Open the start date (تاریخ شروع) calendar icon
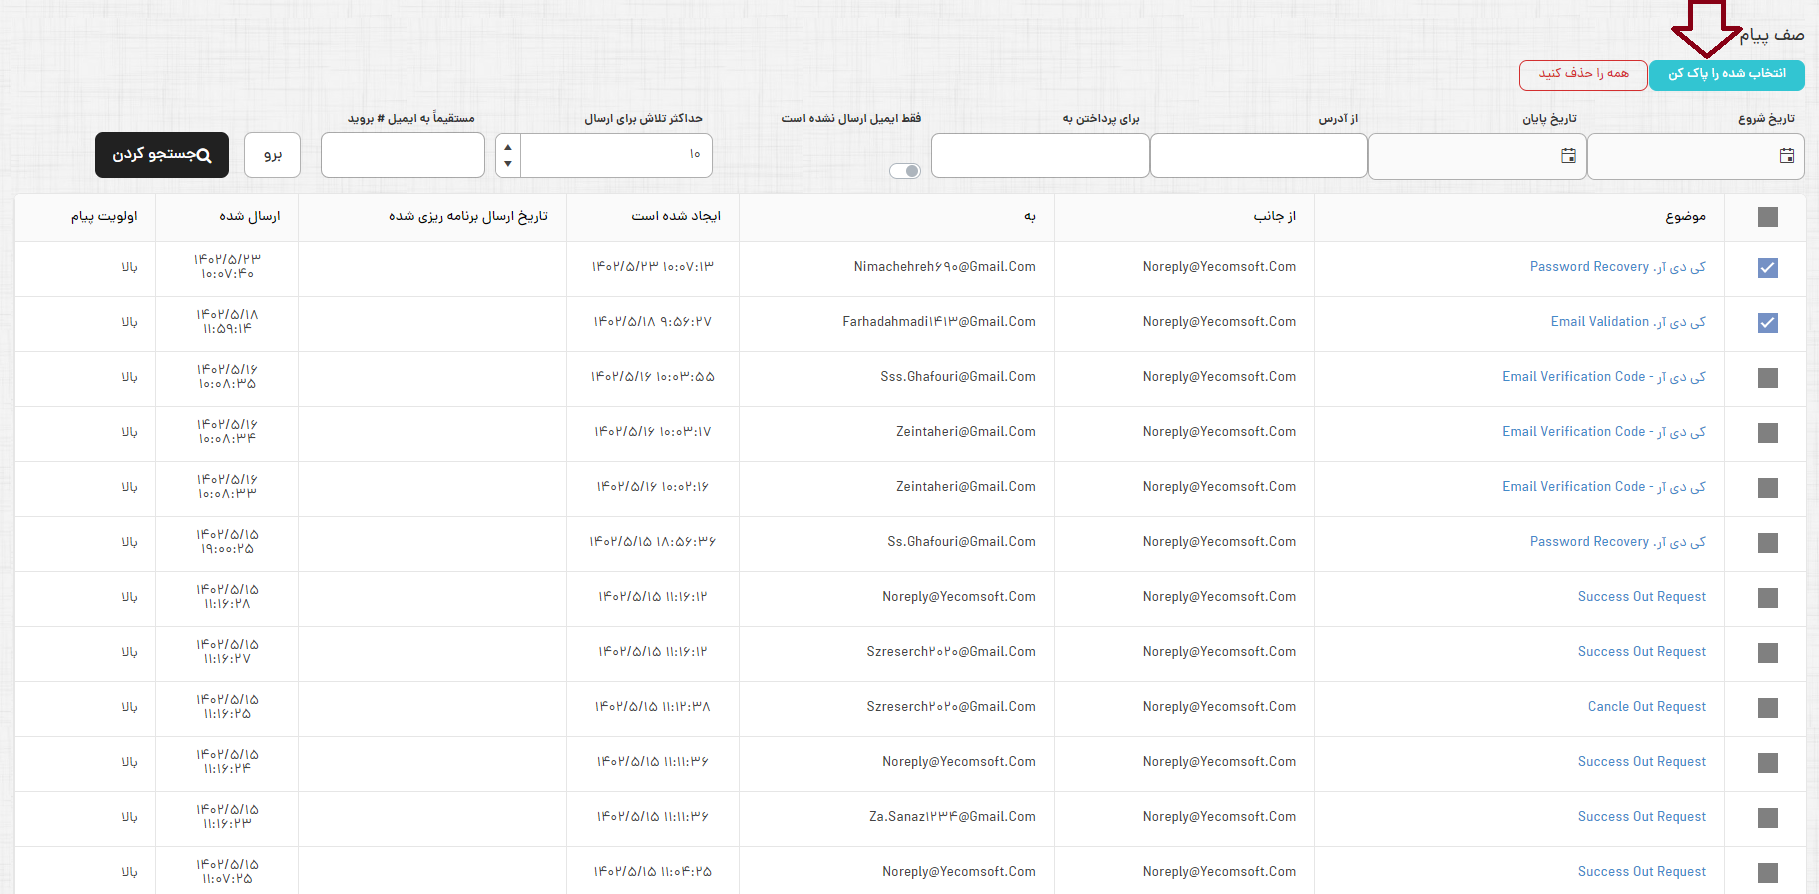 (x=1786, y=156)
